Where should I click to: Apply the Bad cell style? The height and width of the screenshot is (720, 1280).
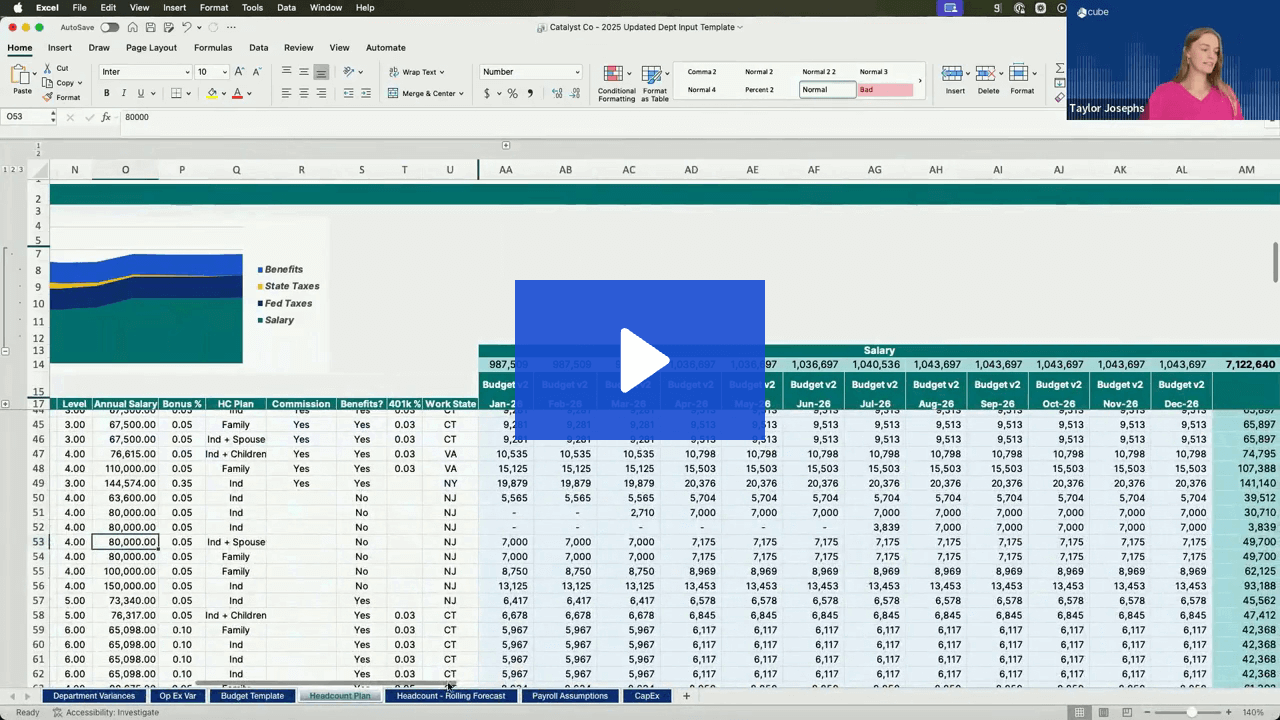point(885,90)
